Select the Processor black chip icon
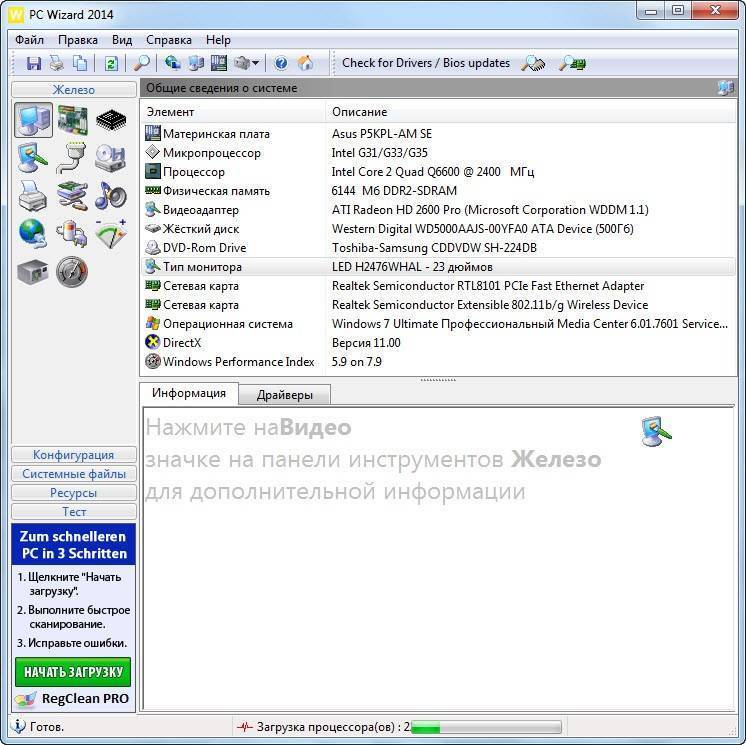Screen dimensions: 746x745 (111, 120)
